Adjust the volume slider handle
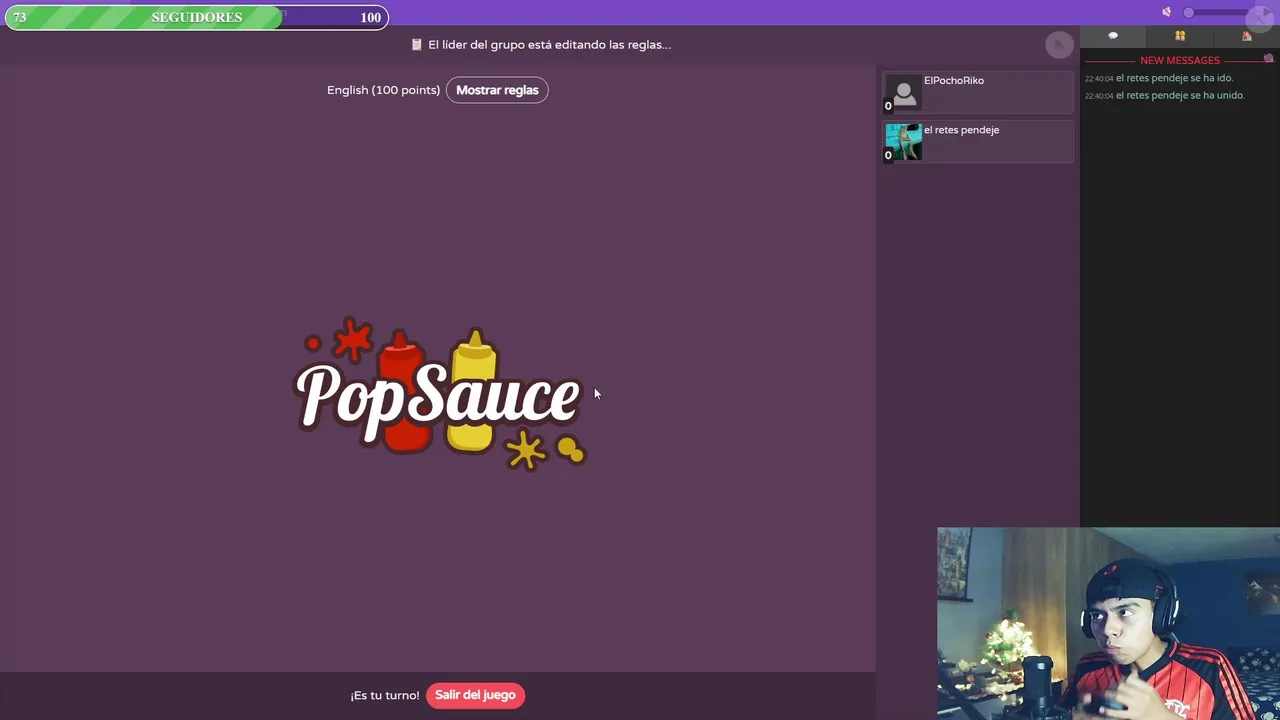The image size is (1280, 720). [x=1188, y=12]
